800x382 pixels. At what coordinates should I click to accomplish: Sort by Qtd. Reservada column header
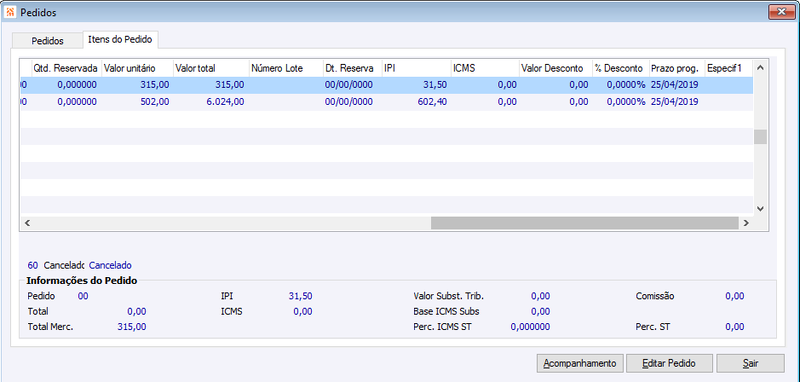[66, 68]
